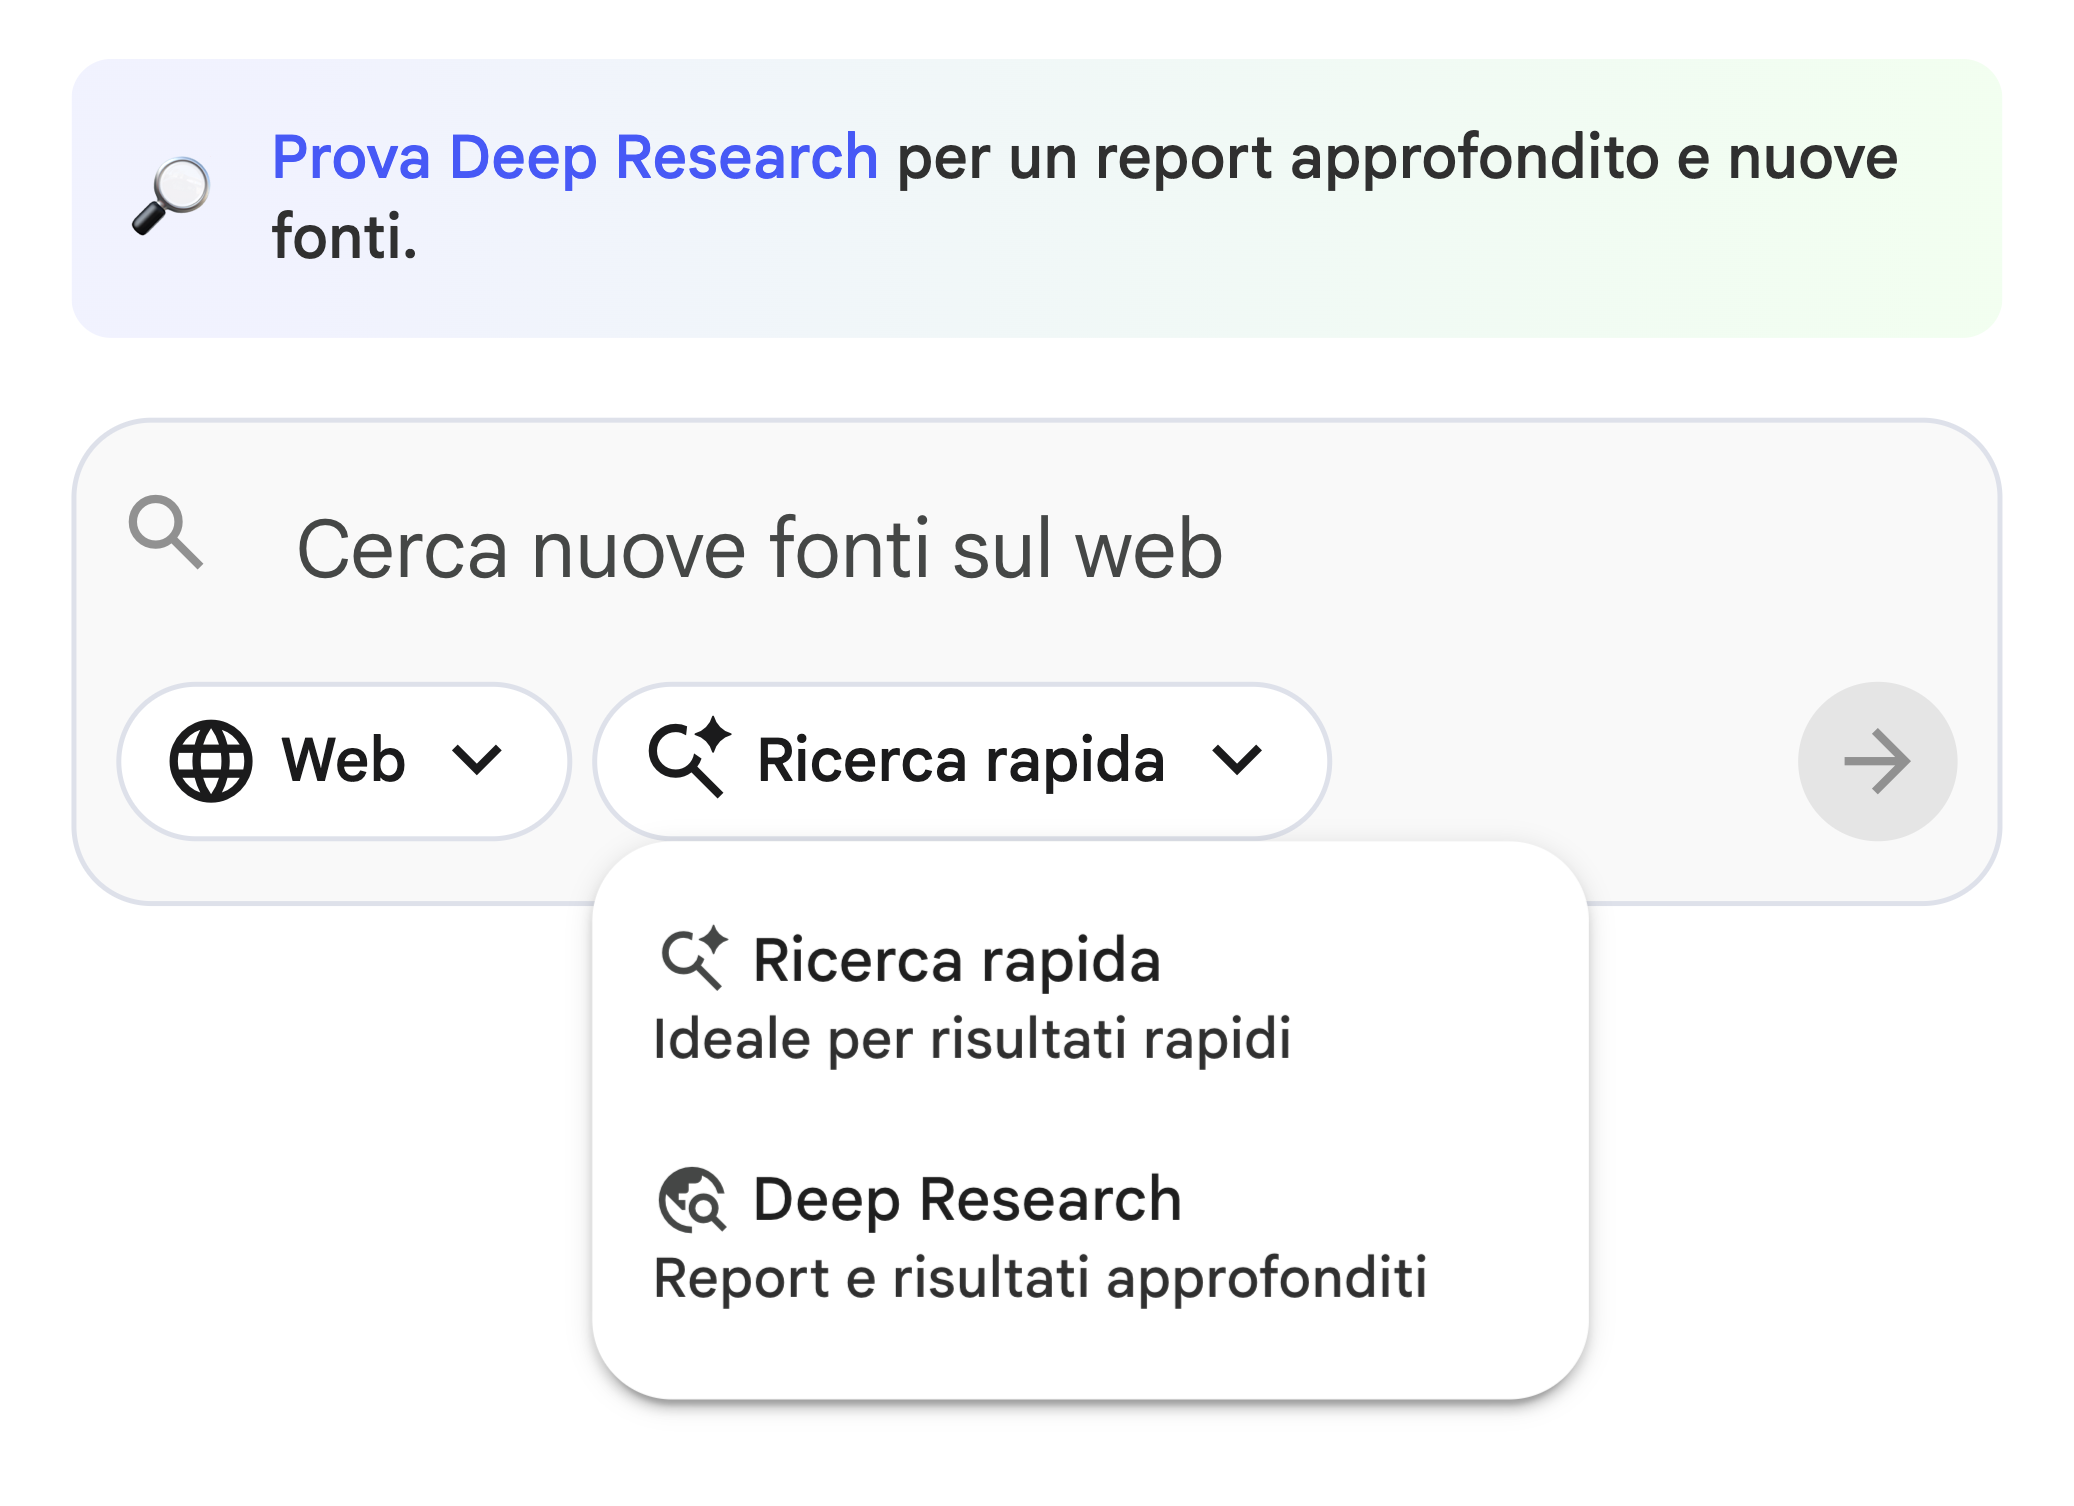The height and width of the screenshot is (1506, 2074).
Task: Click the Deep Research globe-search icon
Action: coord(691,1200)
